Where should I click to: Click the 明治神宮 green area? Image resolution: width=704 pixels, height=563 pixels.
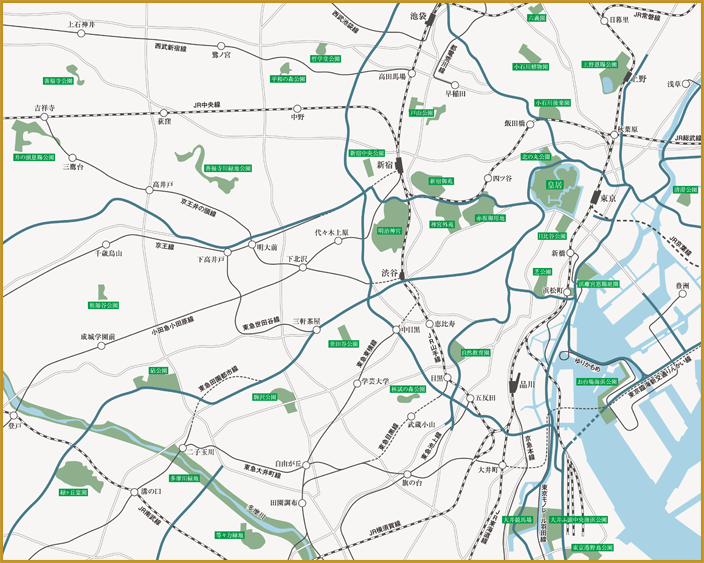tap(389, 230)
